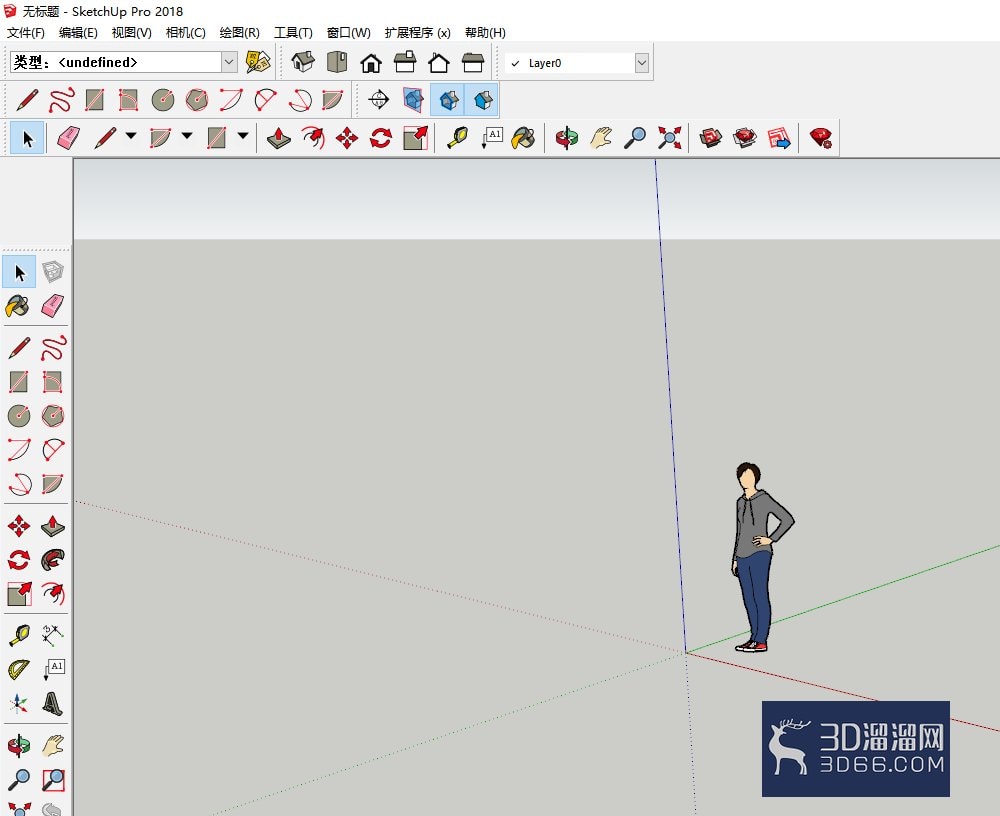Select the Follow Me tool in the left panel
1000x816 pixels.
tap(53, 560)
